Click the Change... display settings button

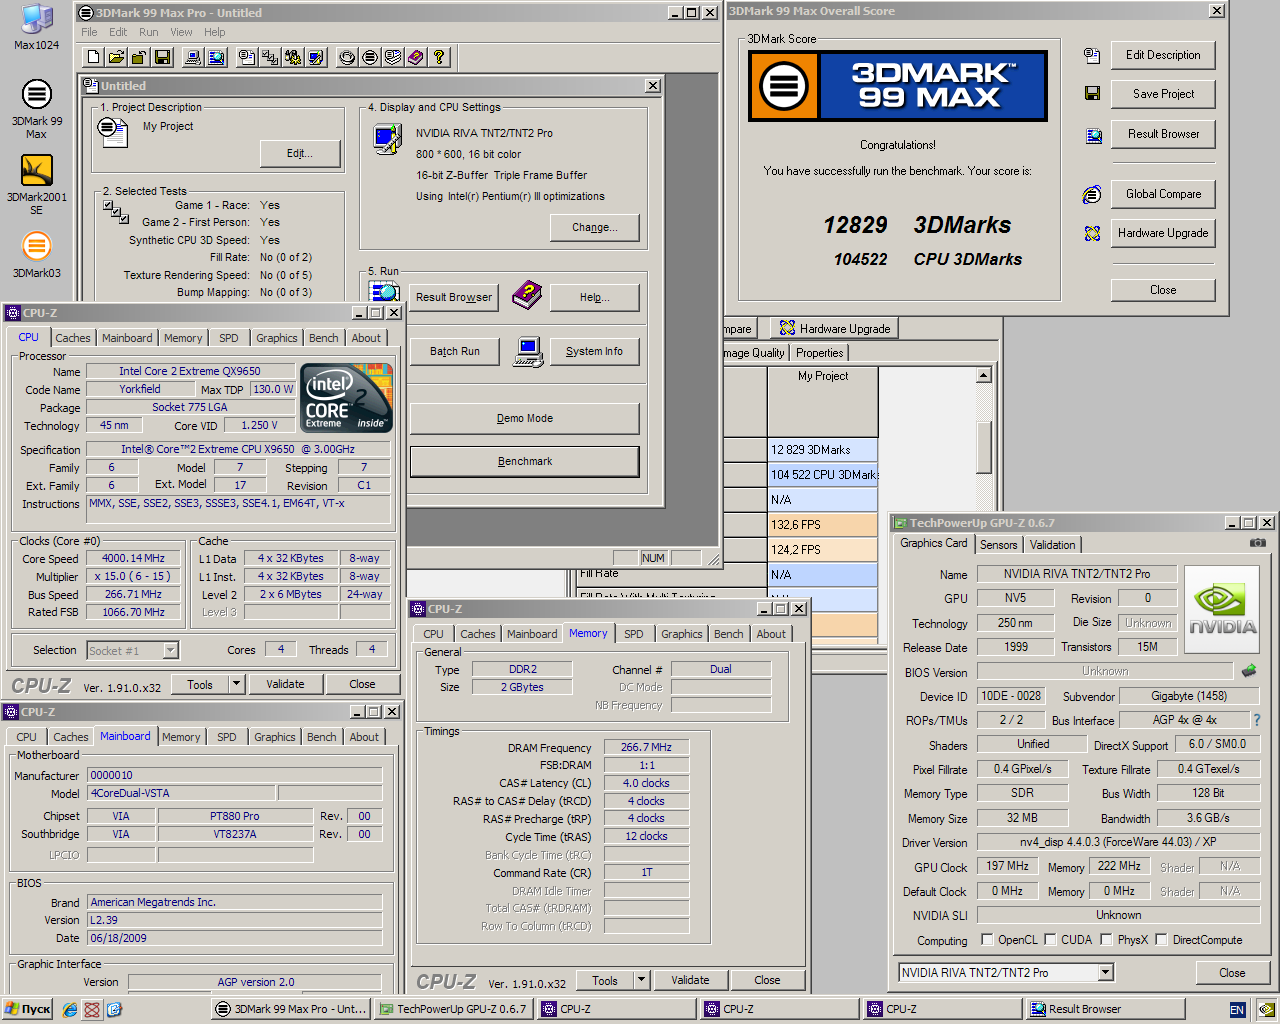pos(595,227)
